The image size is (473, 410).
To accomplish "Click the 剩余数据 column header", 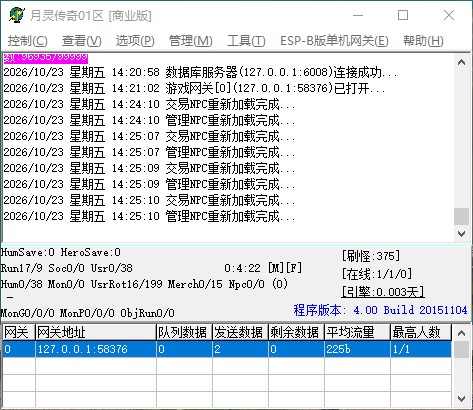I will [296, 332].
